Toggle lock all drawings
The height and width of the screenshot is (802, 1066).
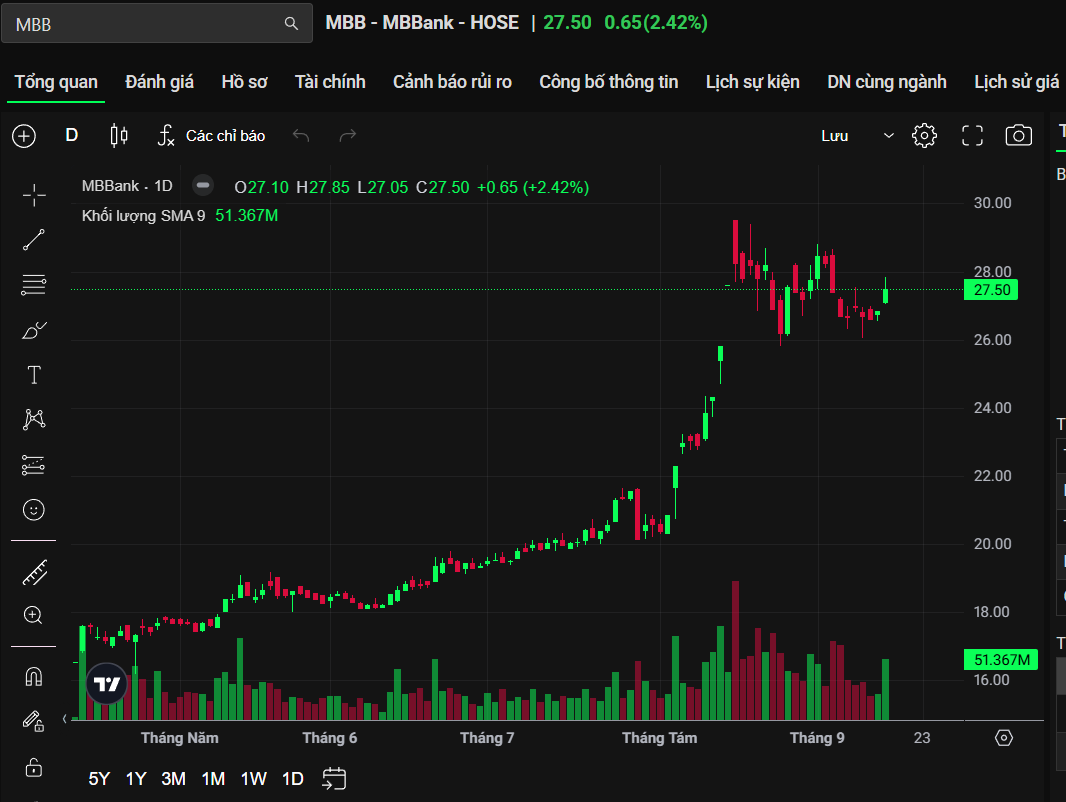(34, 767)
